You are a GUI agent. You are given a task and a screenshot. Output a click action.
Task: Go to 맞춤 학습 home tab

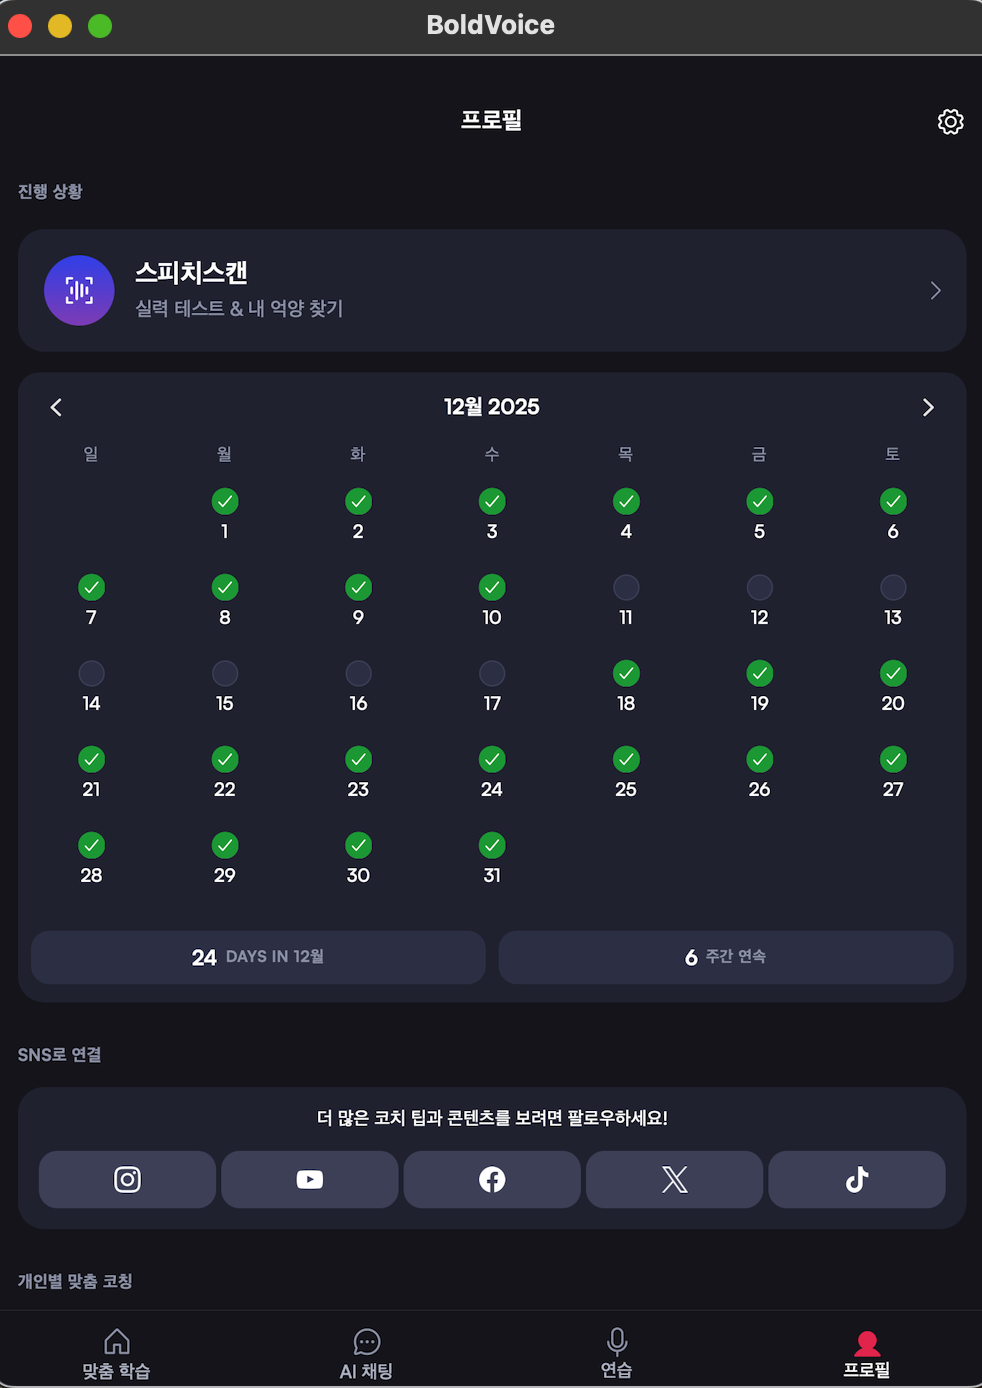coord(116,1354)
